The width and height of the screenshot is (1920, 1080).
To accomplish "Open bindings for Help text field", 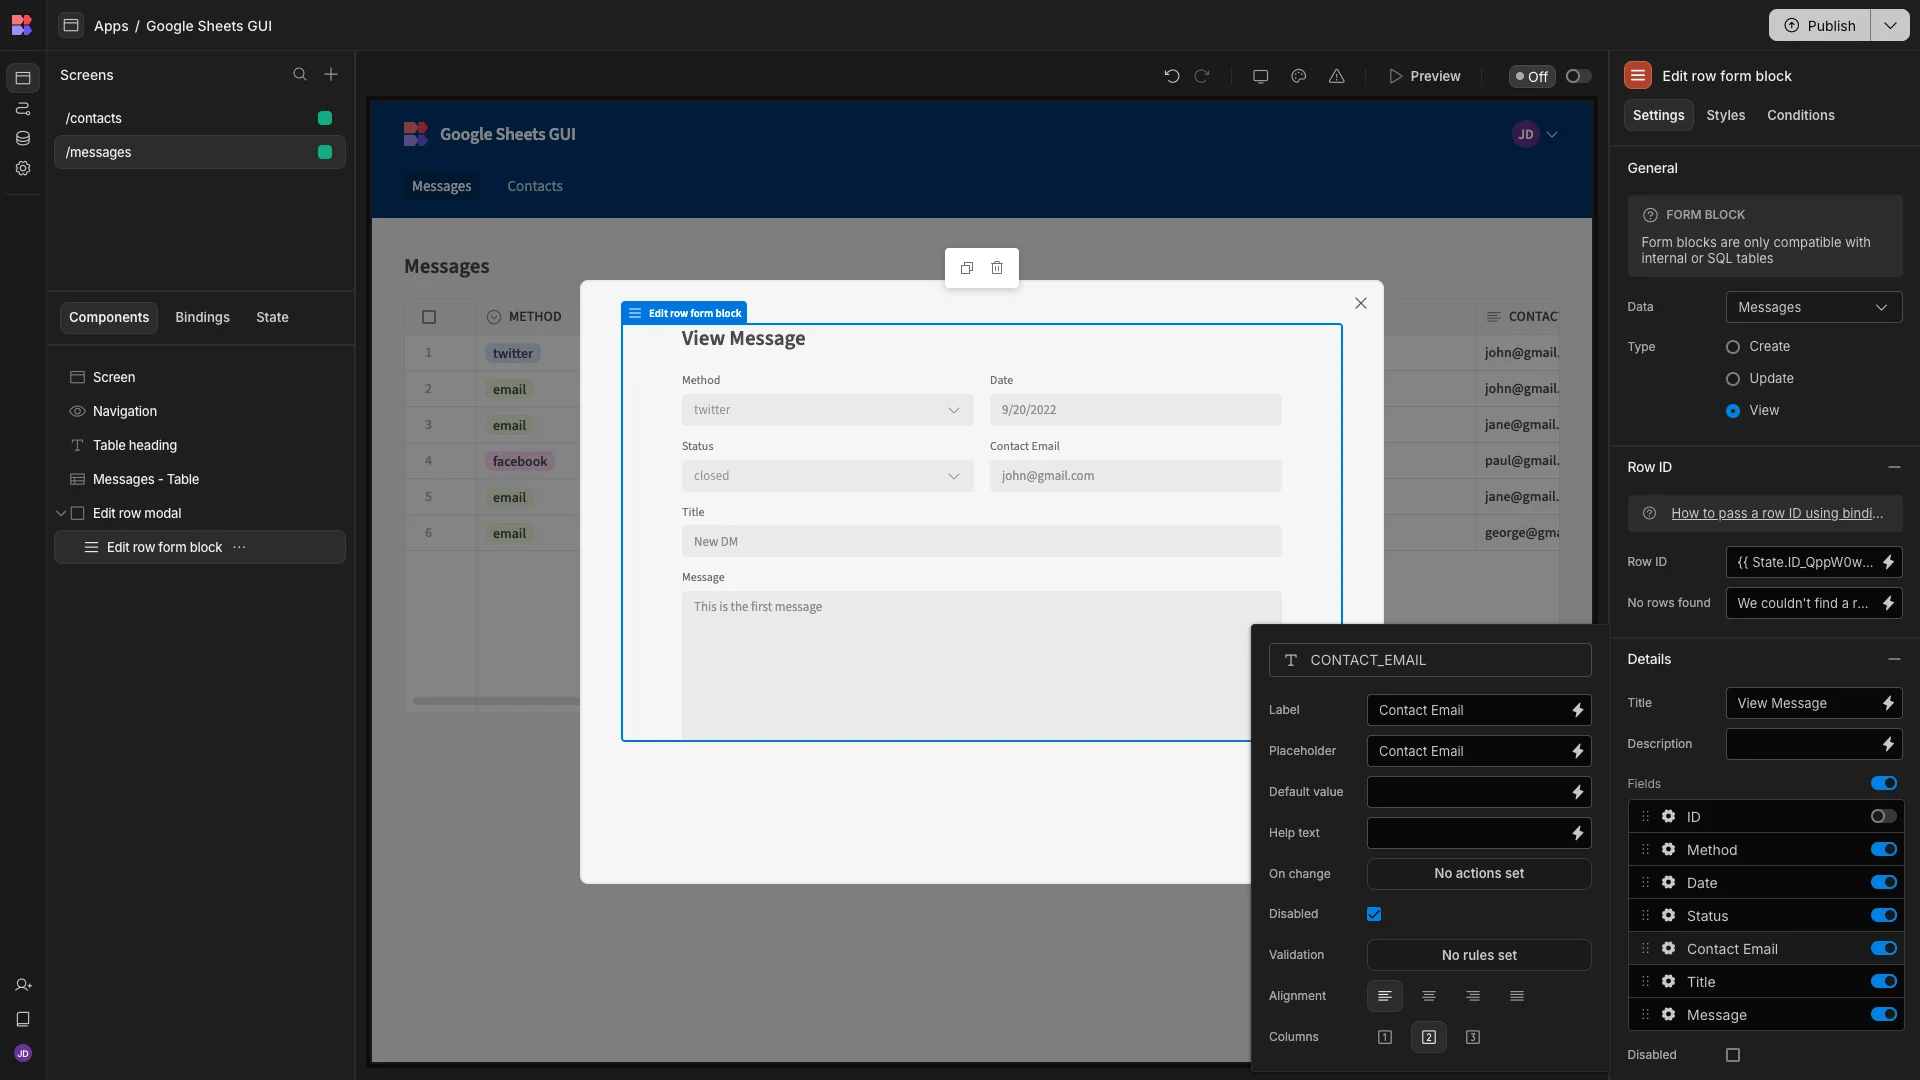I will [x=1578, y=833].
